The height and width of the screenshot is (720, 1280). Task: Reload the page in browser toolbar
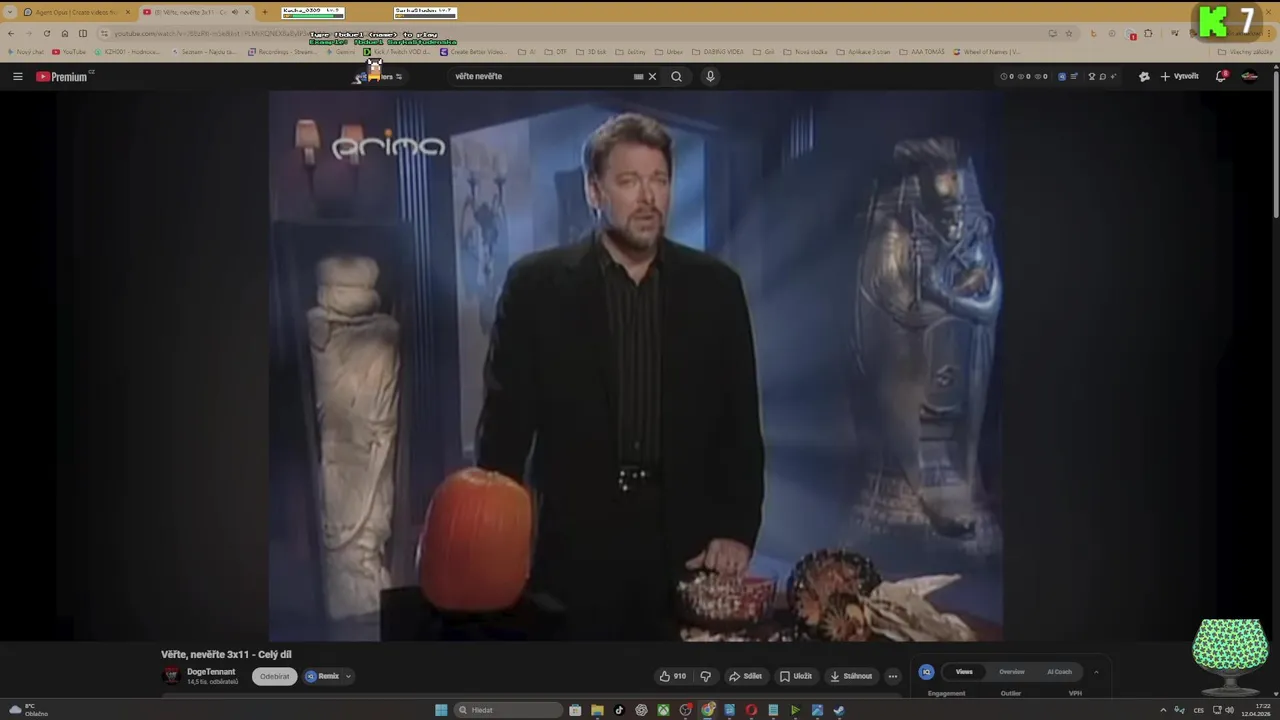(x=46, y=33)
